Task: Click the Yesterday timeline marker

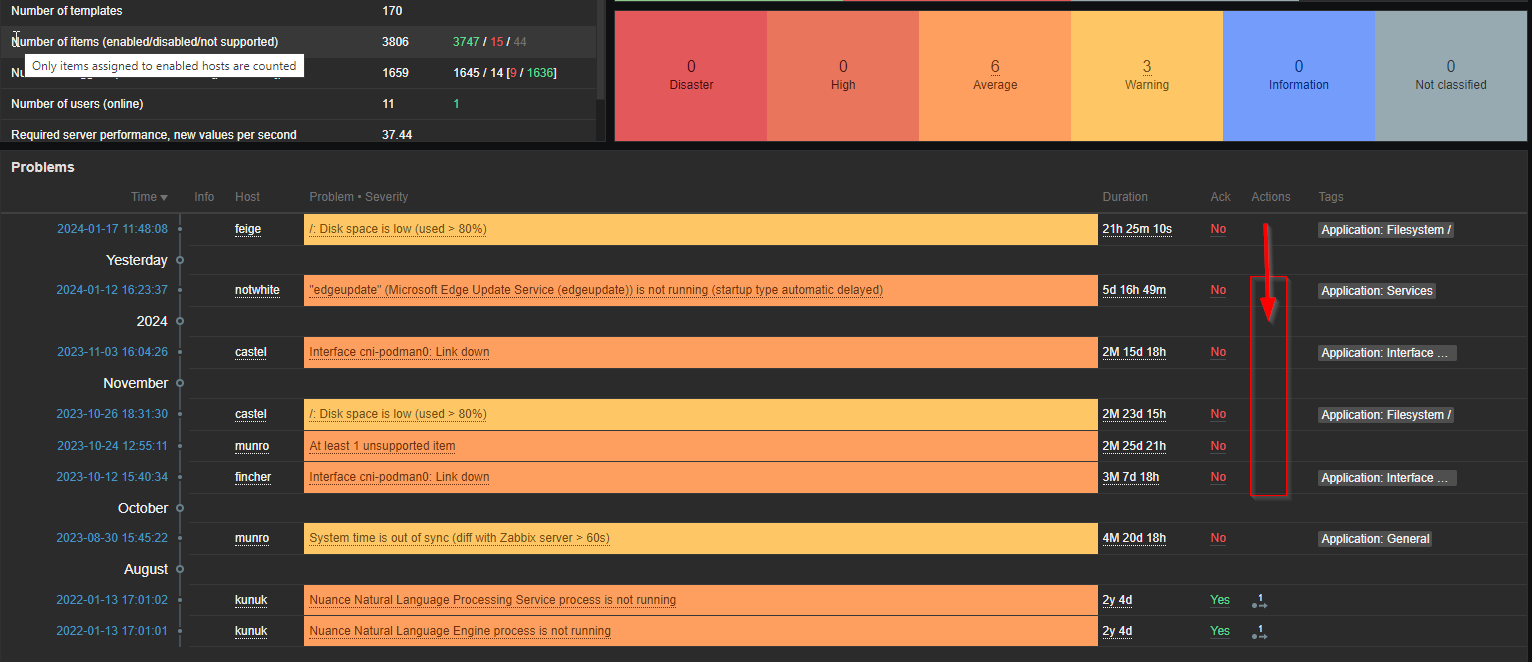Action: pos(137,260)
